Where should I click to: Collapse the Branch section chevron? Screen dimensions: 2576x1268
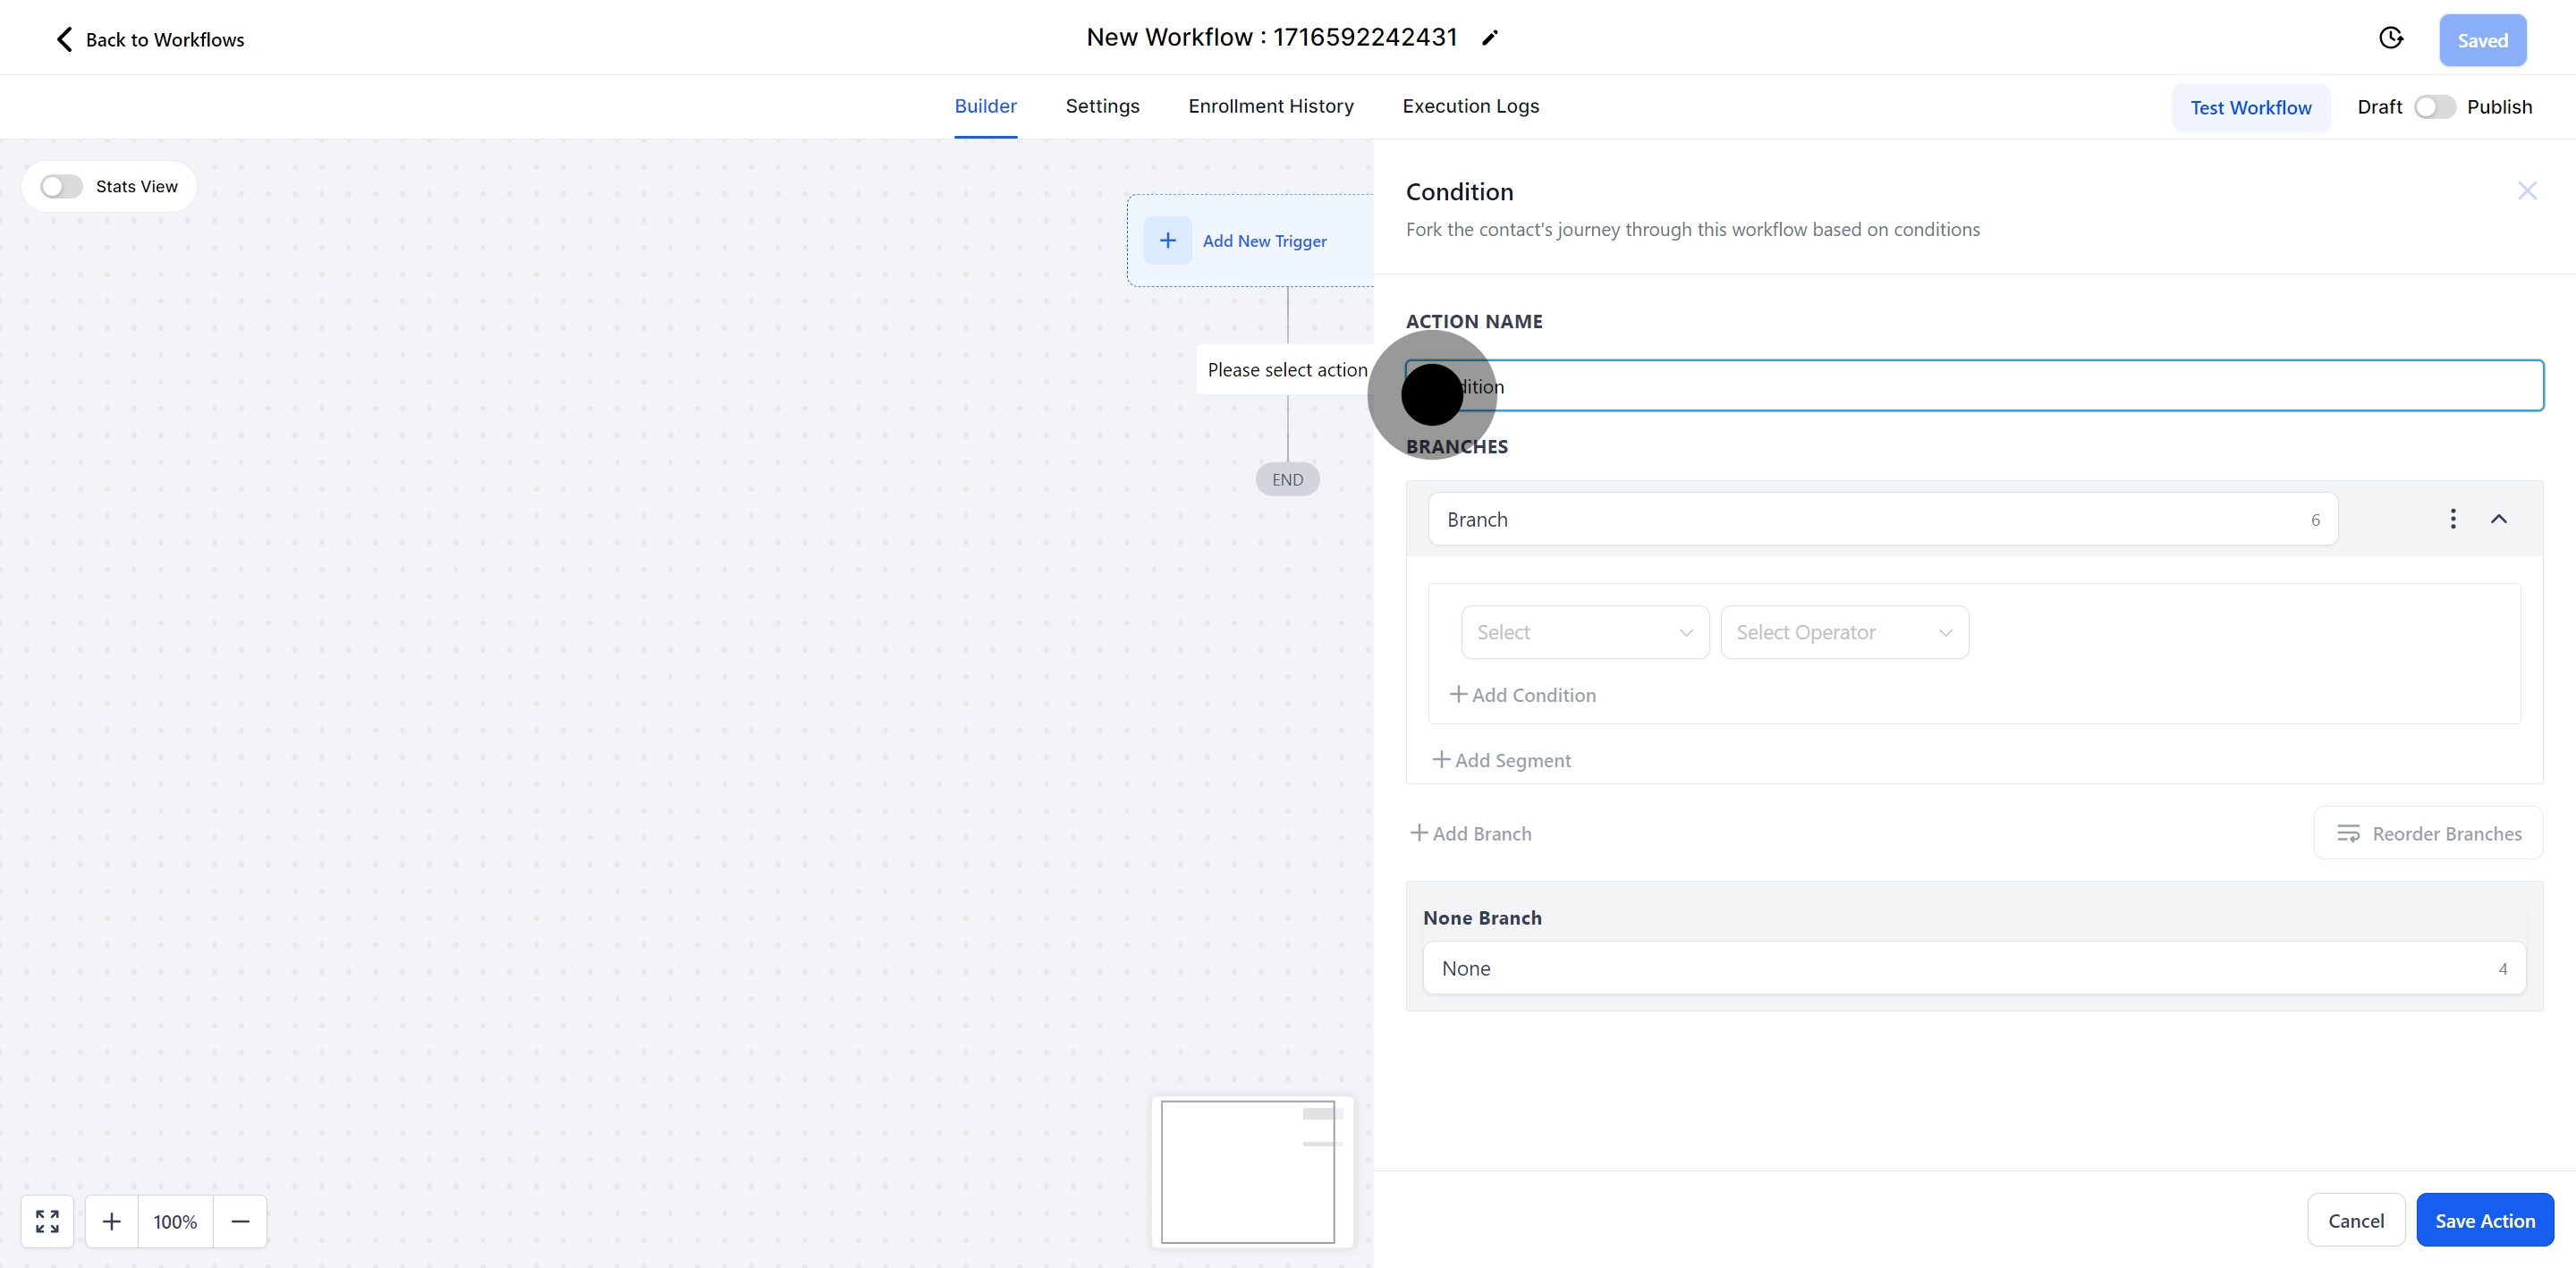tap(2498, 518)
